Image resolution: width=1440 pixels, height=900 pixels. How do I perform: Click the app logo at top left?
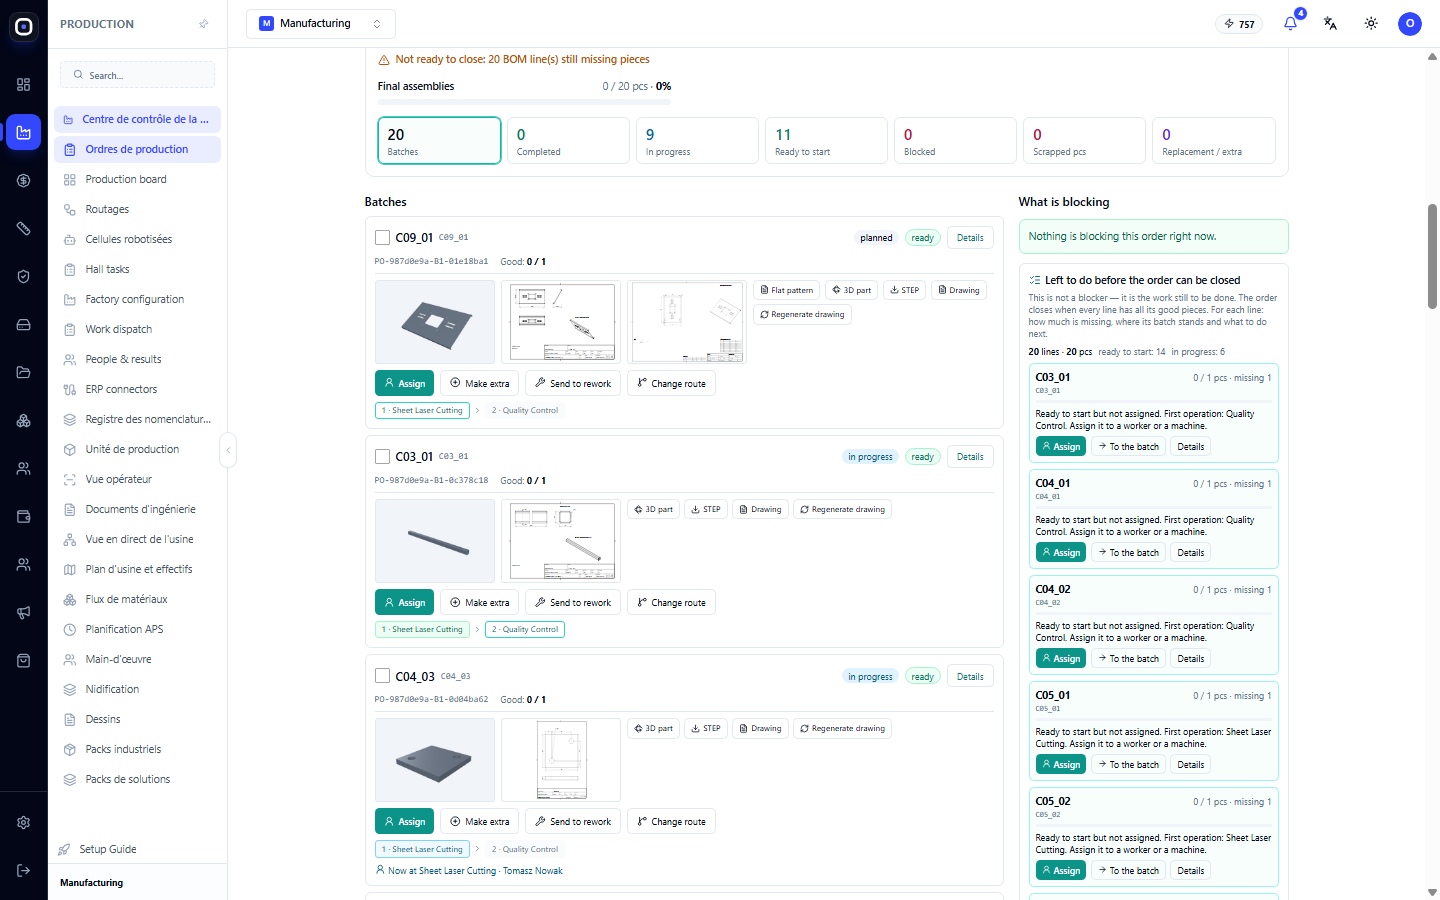(24, 27)
